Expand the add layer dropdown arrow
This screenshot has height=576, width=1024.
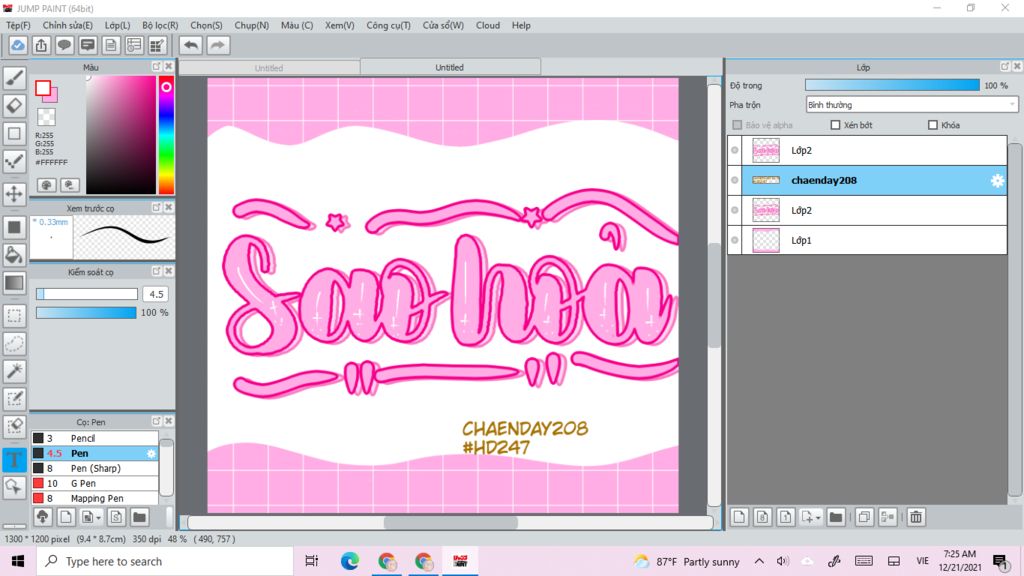[x=818, y=518]
